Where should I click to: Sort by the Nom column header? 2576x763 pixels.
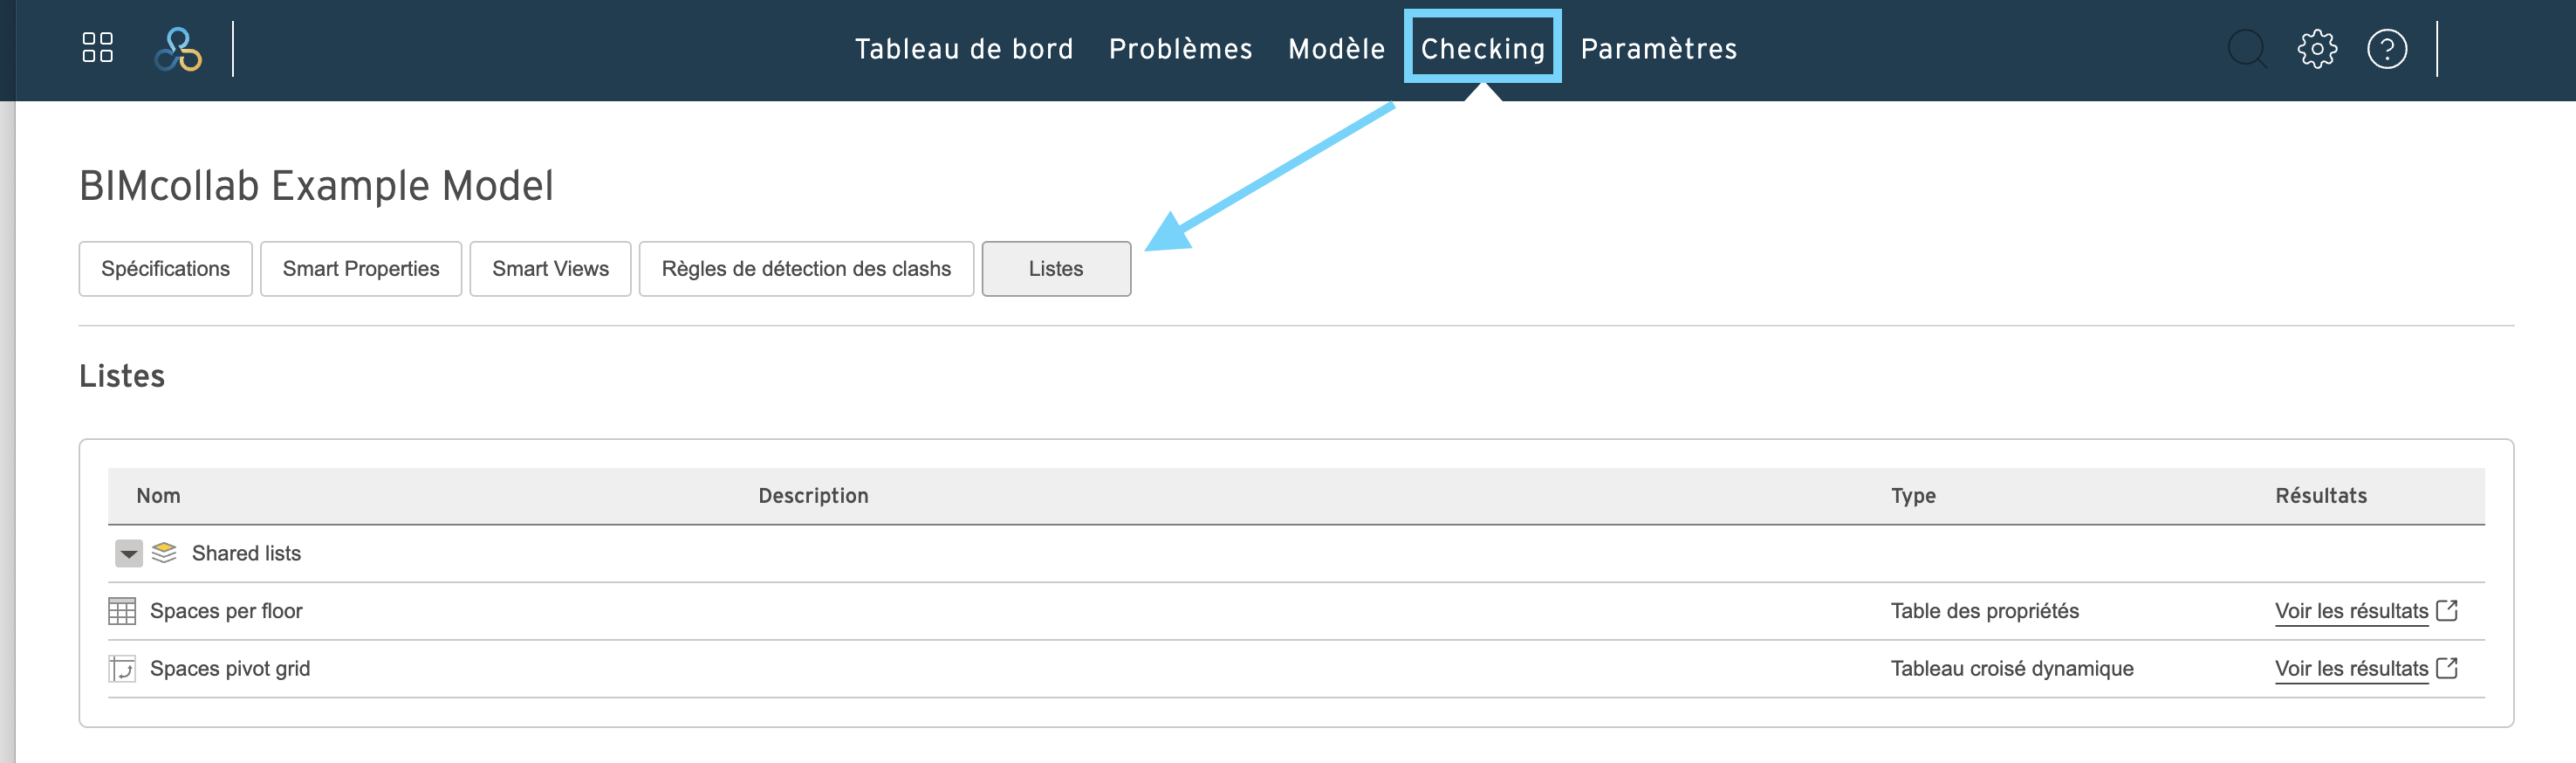pos(158,496)
